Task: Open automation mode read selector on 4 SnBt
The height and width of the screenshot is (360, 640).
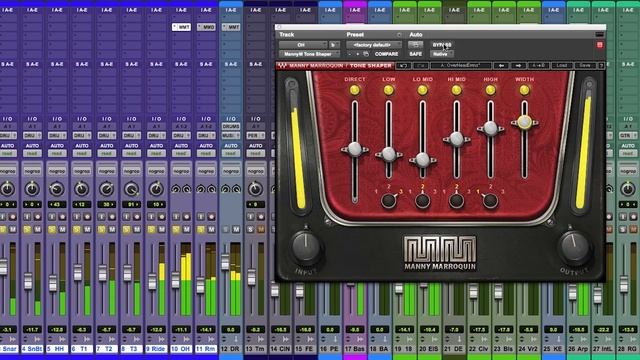Action: point(32,153)
